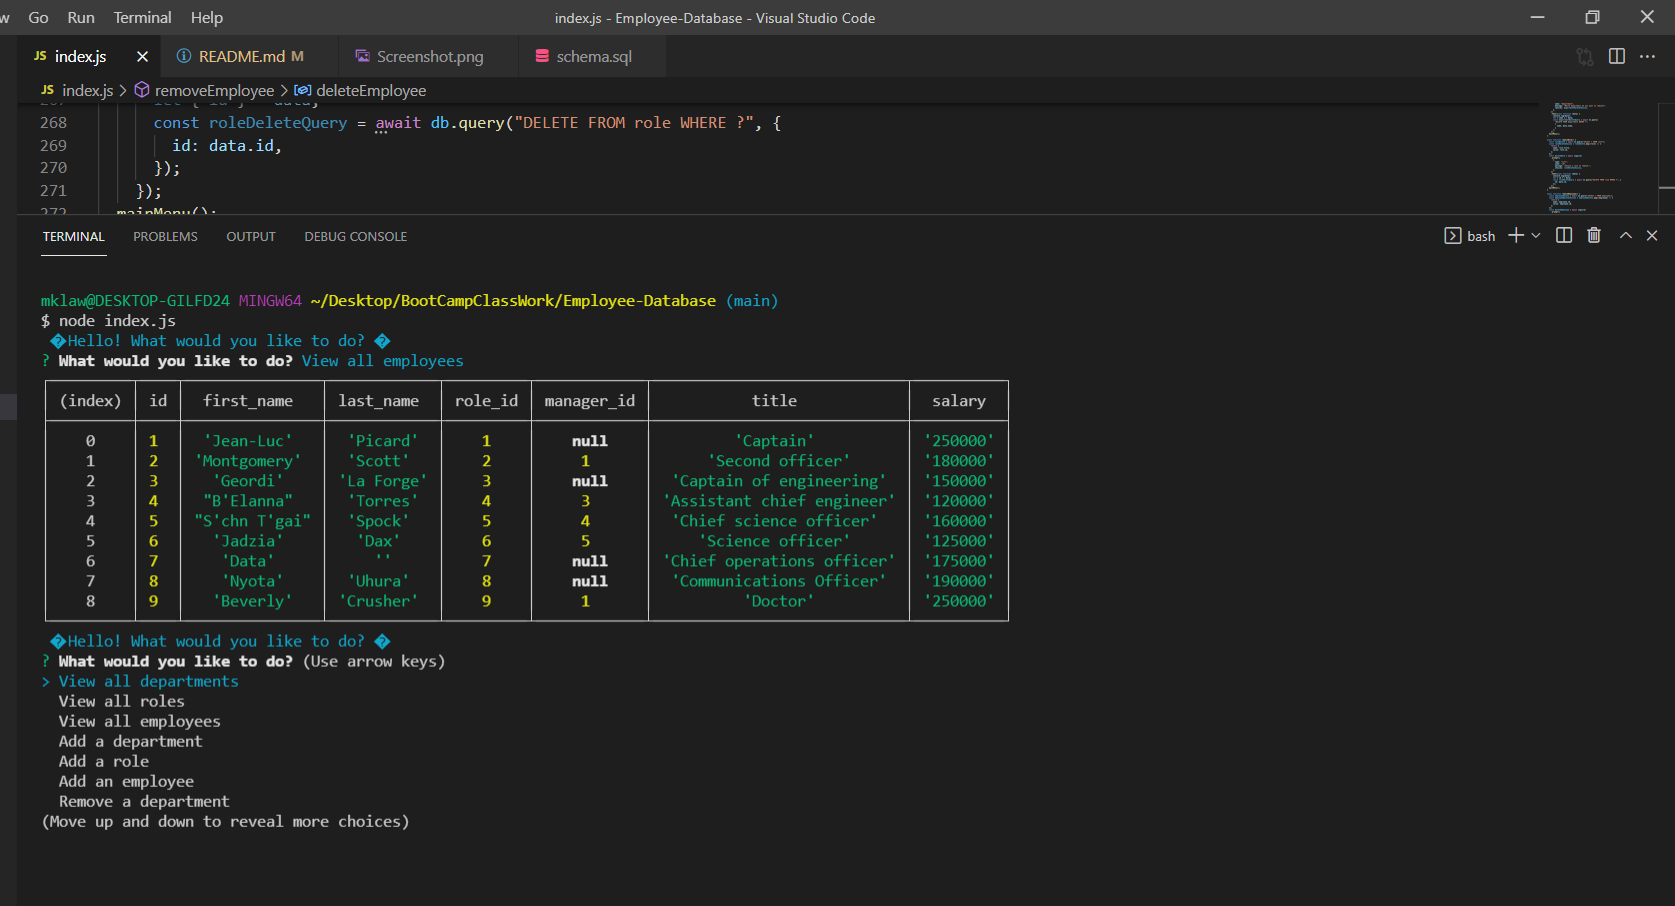Open the schema.sql tab
1675x906 pixels.
pos(594,56)
